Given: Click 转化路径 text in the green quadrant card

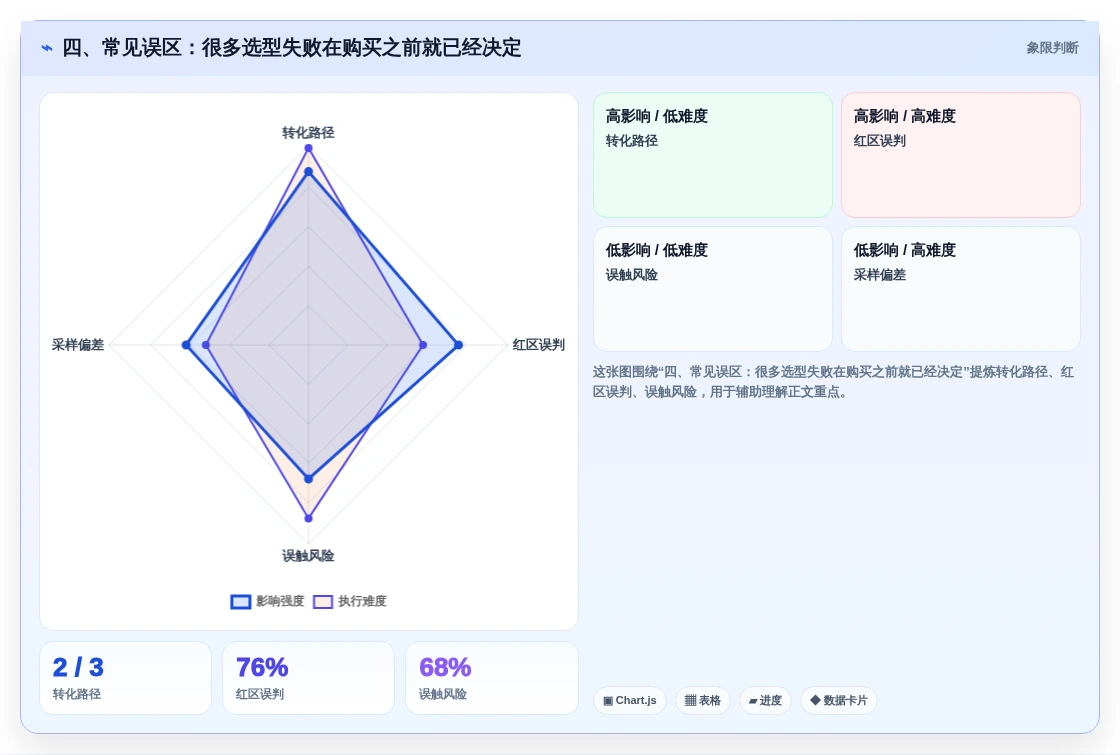Looking at the screenshot, I should pos(631,141).
